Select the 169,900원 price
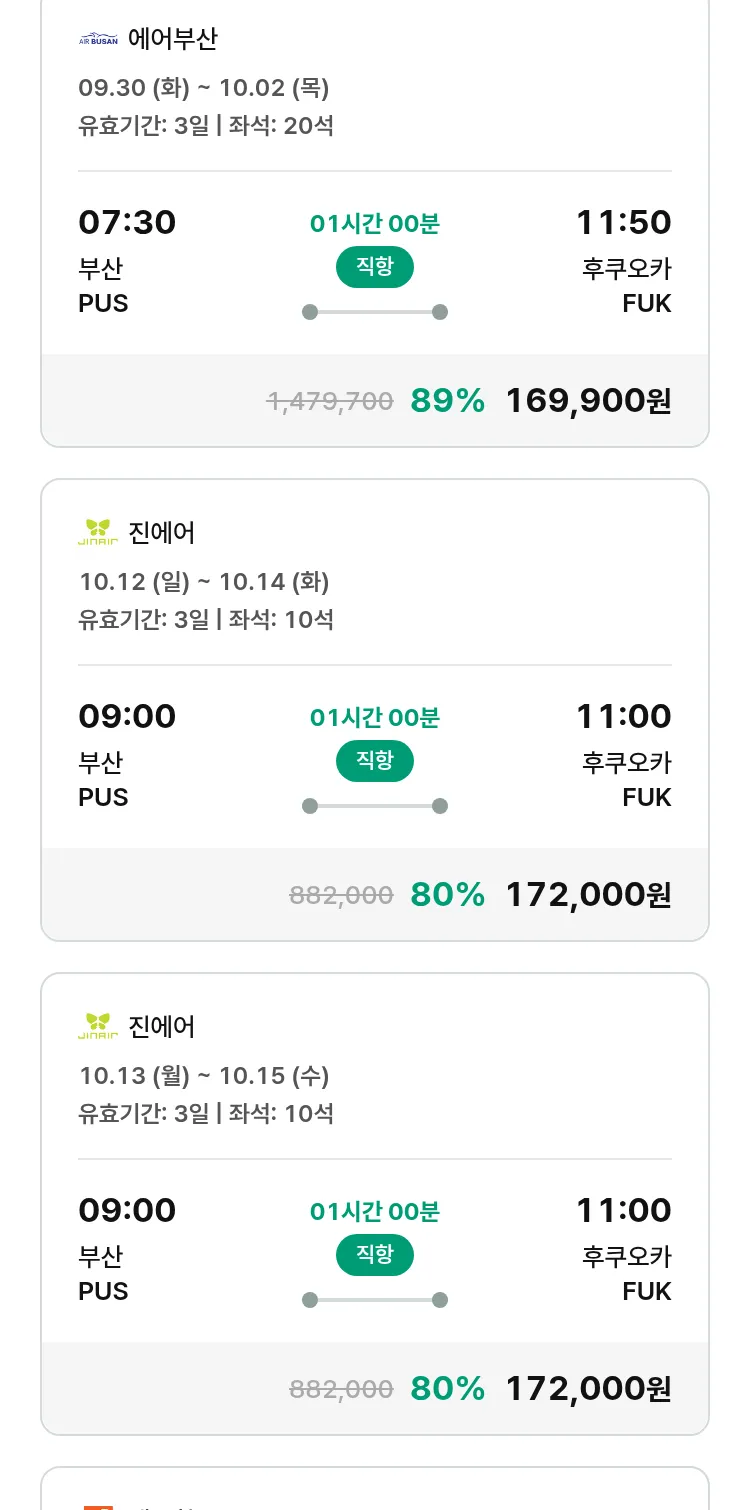The image size is (750, 1510). pyautogui.click(x=588, y=401)
